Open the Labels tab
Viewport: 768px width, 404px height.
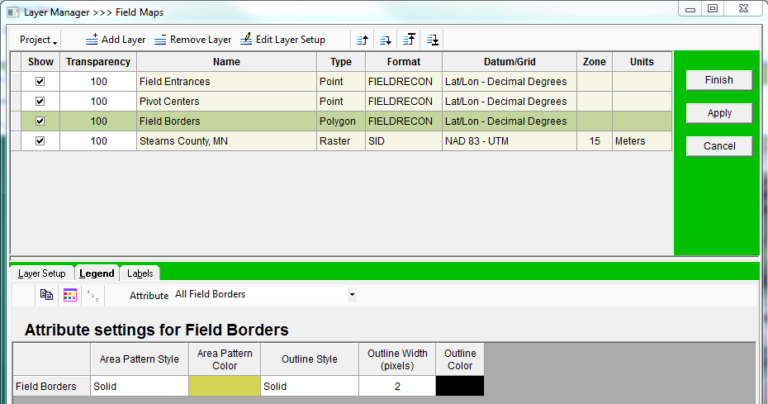140,273
